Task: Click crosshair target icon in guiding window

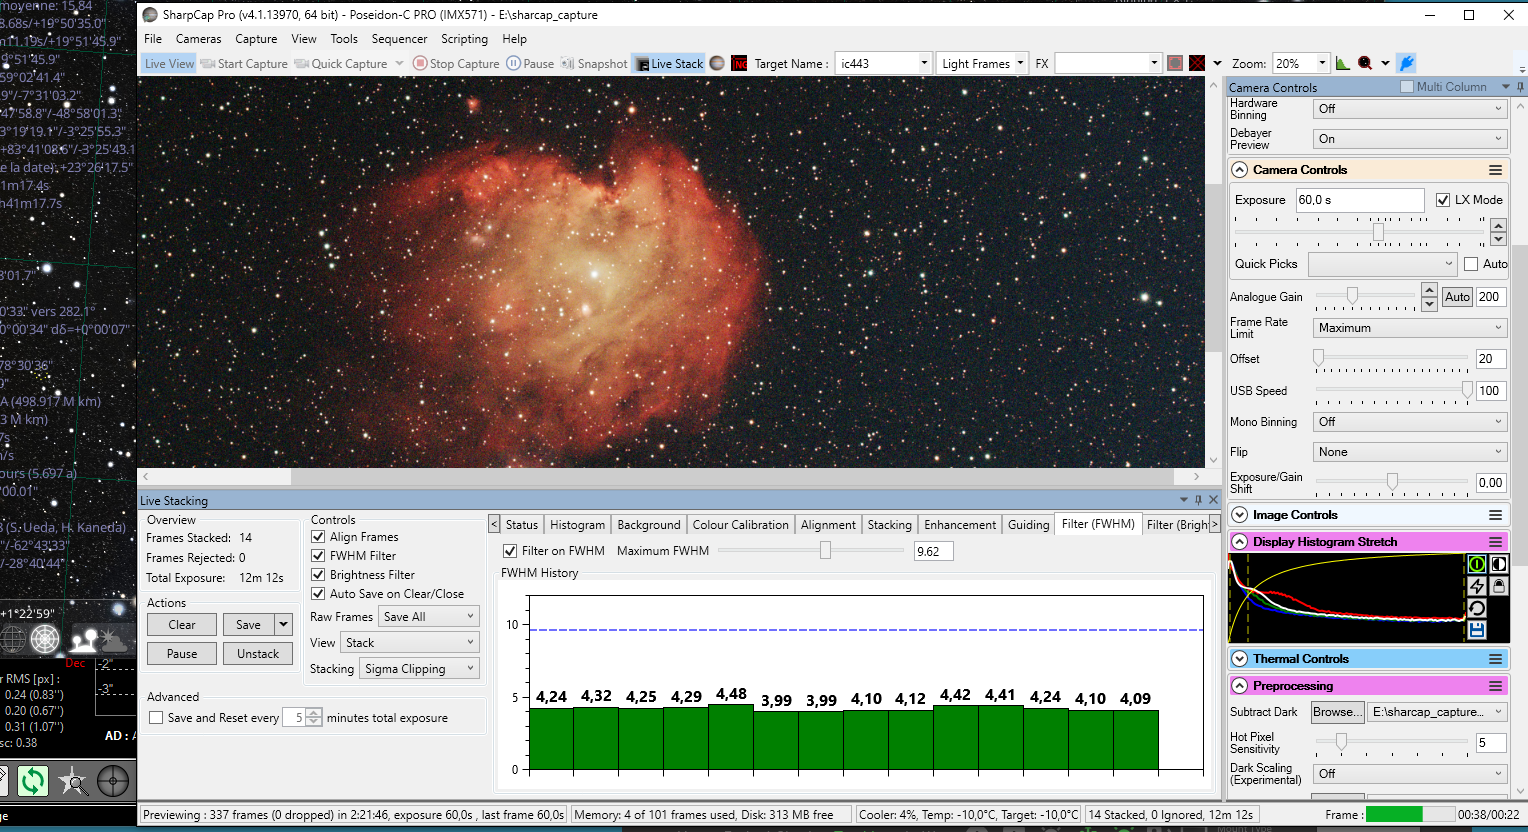Action: click(113, 780)
